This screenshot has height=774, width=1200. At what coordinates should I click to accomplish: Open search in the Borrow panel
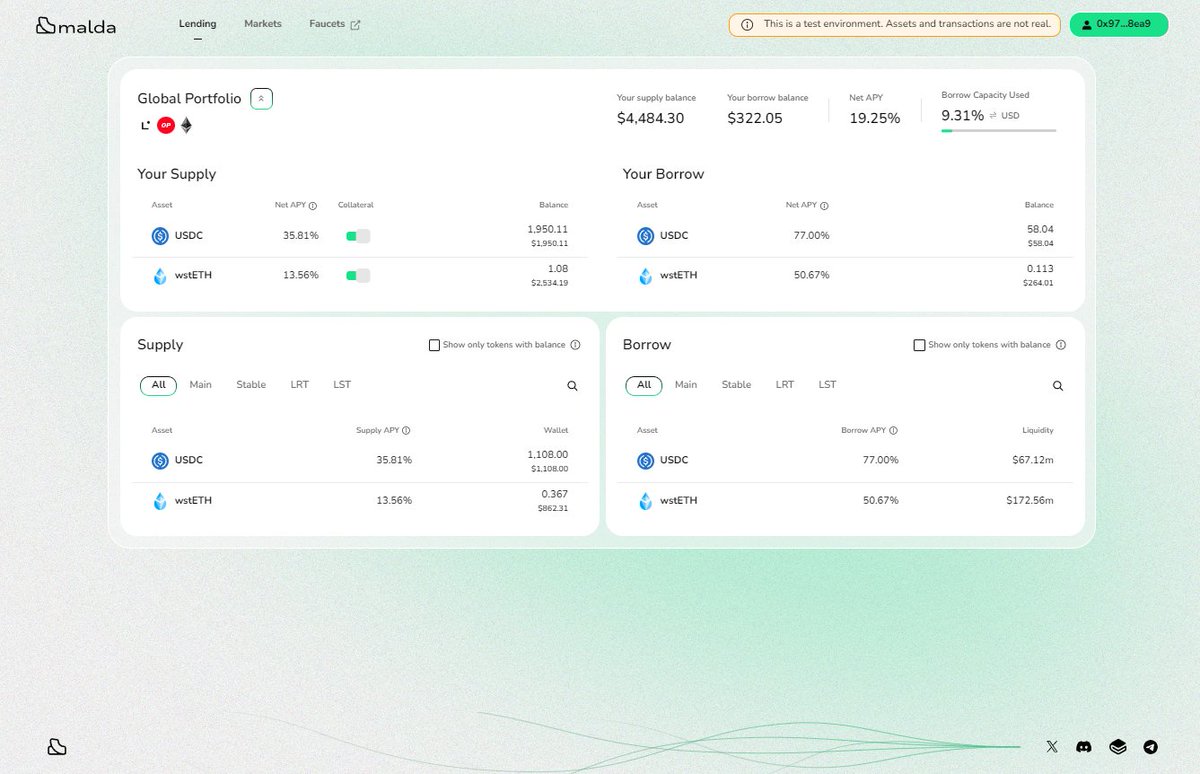click(x=1058, y=386)
